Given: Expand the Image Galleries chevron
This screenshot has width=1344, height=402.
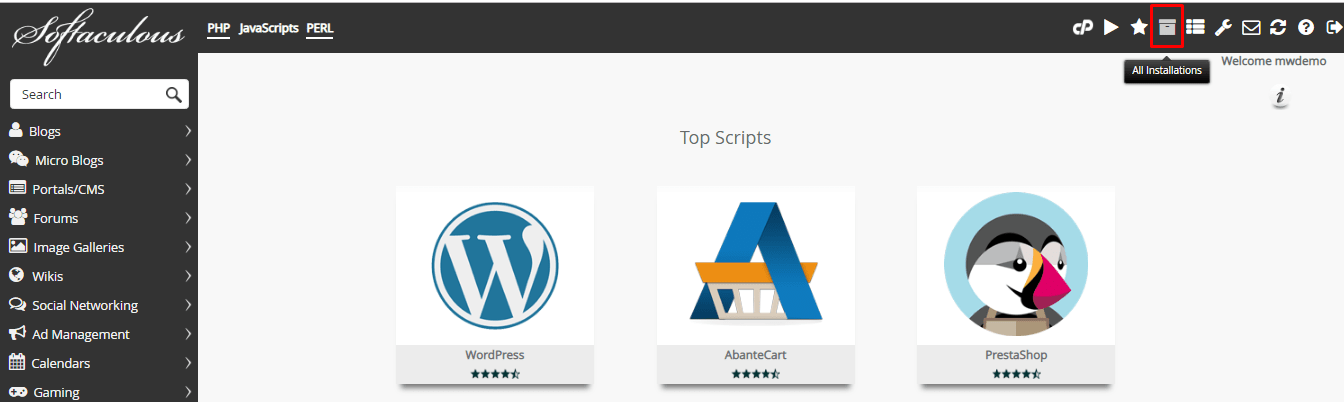Looking at the screenshot, I should [x=188, y=247].
